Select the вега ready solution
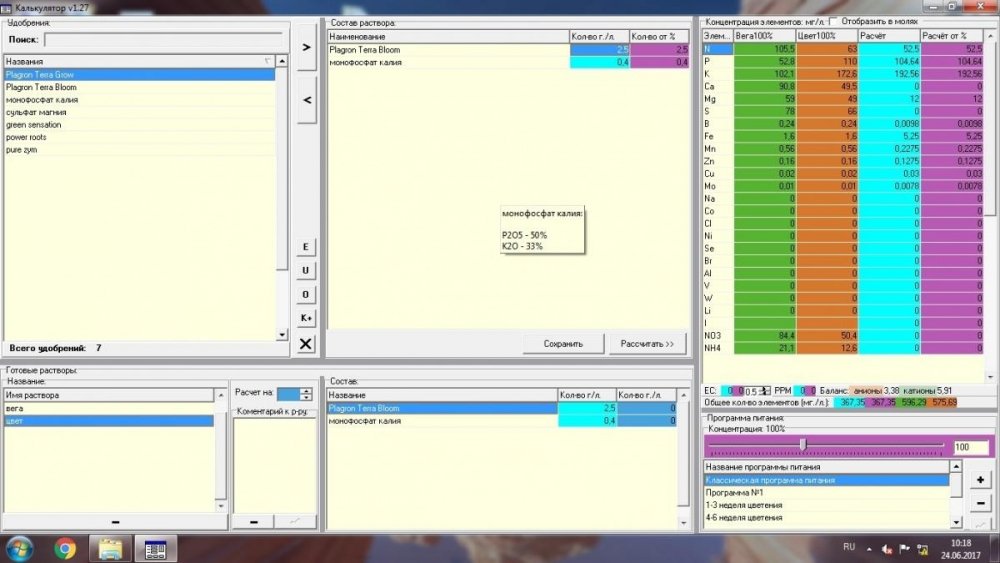 point(109,409)
